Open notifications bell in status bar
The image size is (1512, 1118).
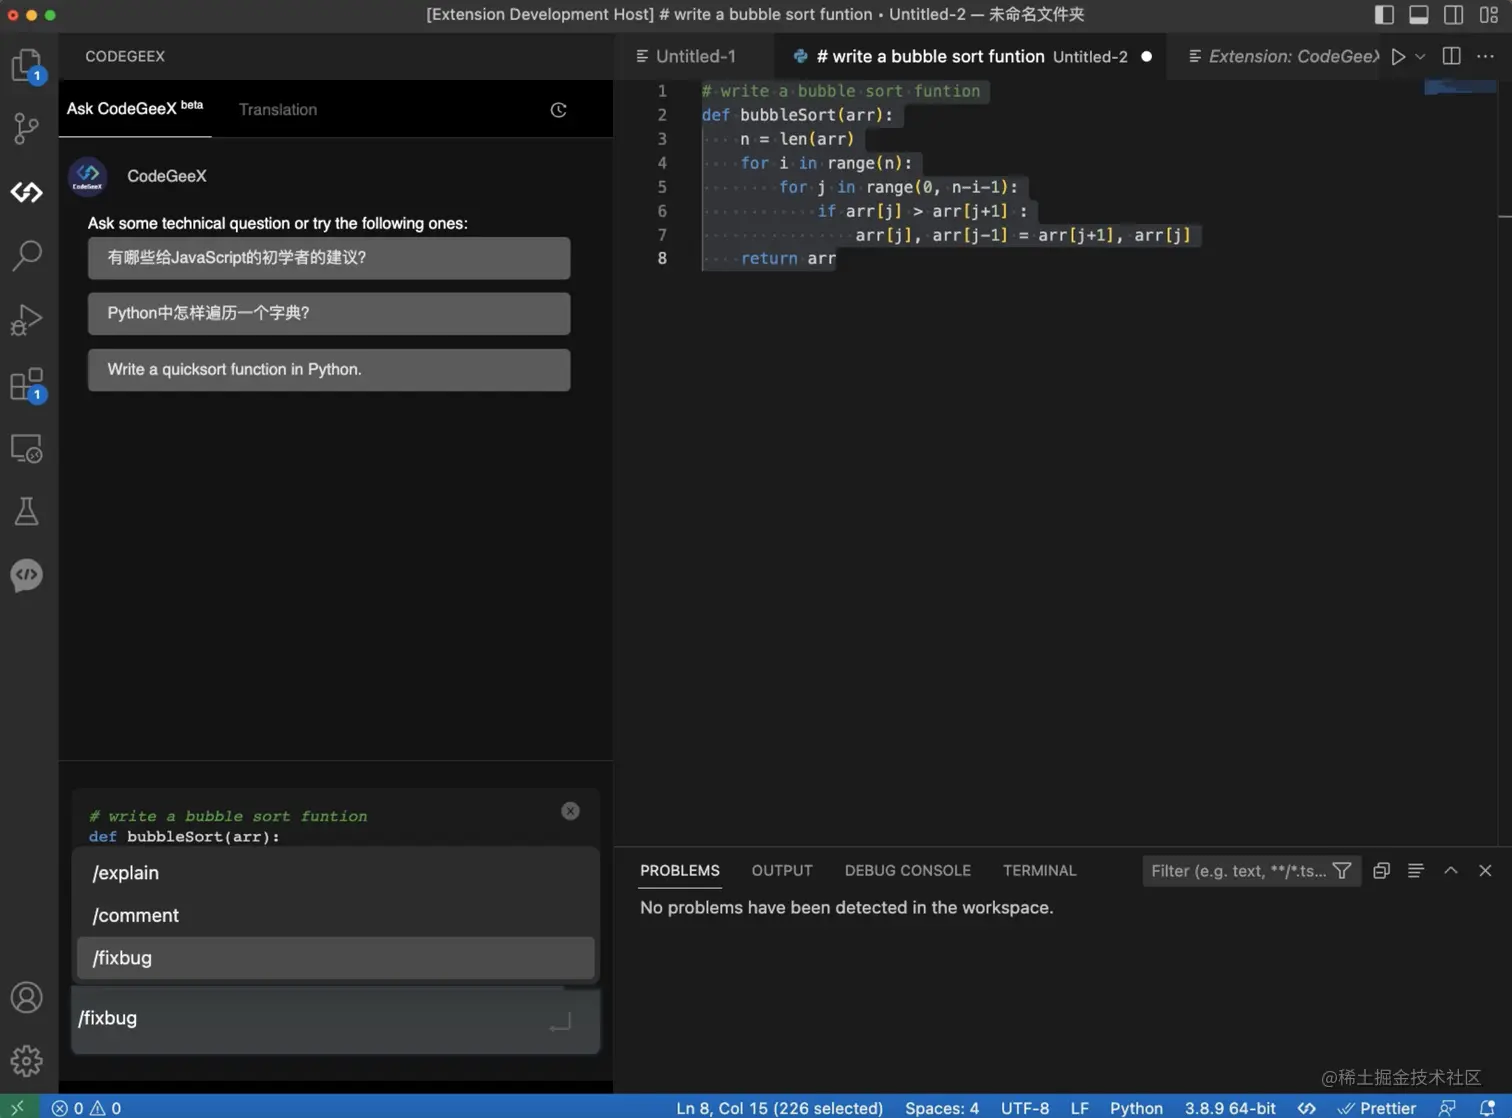coord(1487,1108)
